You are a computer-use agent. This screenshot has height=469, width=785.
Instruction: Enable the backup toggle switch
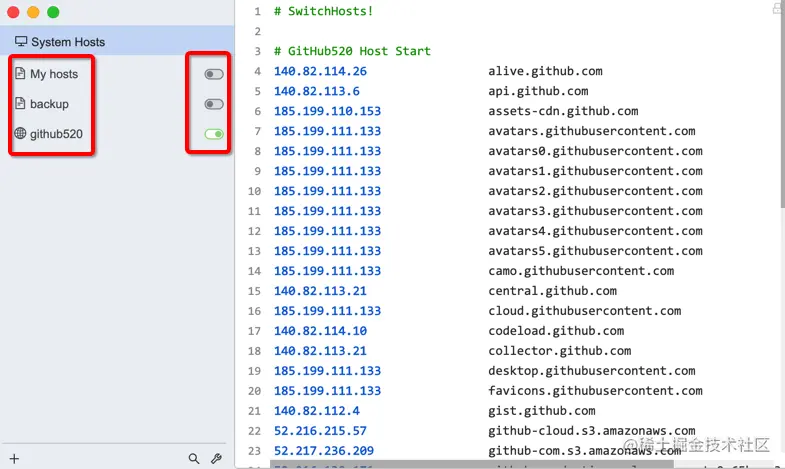pyautogui.click(x=214, y=104)
